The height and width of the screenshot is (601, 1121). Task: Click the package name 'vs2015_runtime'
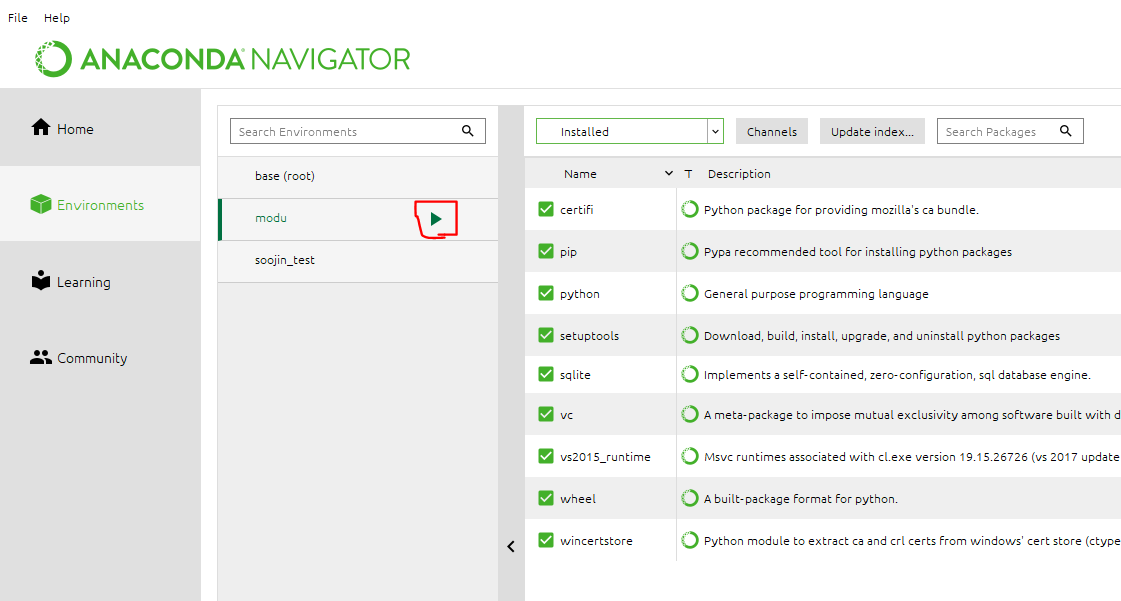[x=605, y=457]
